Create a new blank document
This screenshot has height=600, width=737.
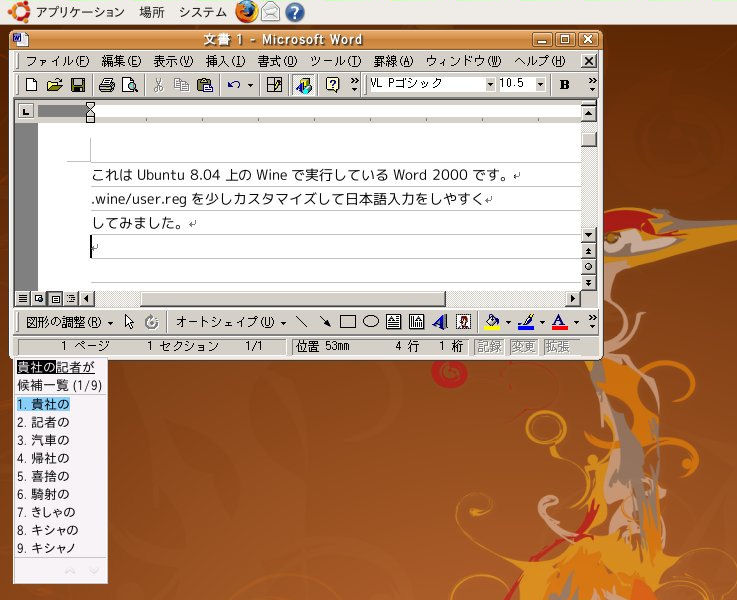click(x=31, y=85)
